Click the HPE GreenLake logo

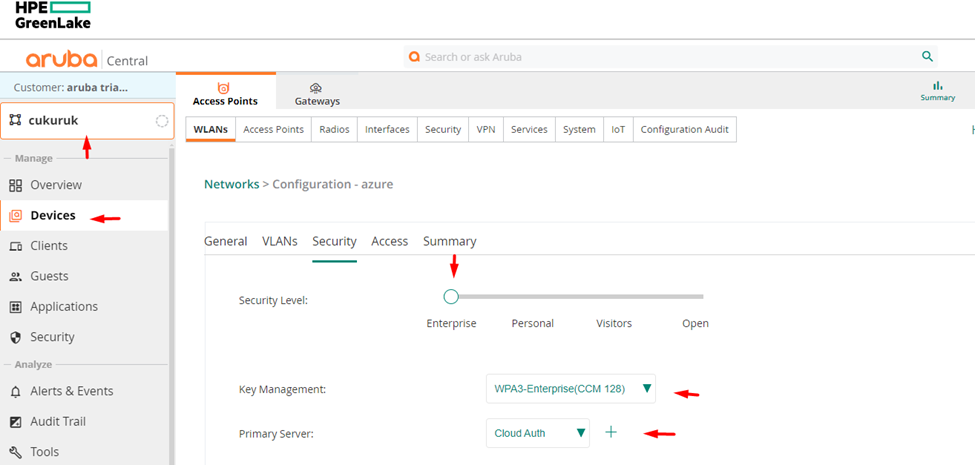53,15
